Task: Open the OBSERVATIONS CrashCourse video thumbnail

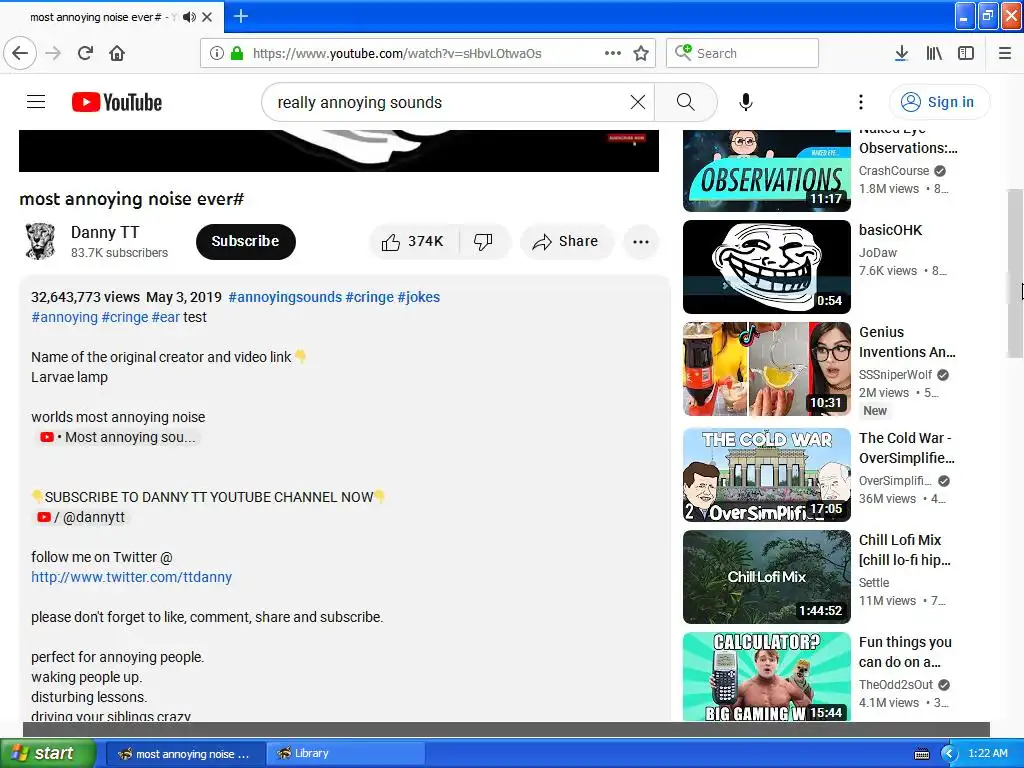Action: (x=767, y=170)
